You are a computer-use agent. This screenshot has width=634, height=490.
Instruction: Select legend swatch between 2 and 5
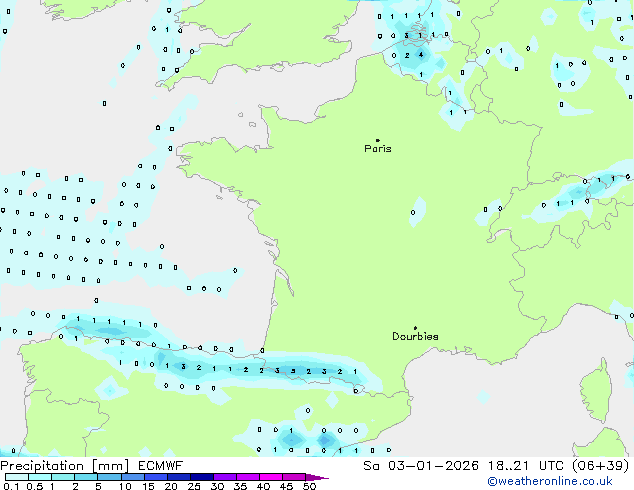click(x=86, y=477)
